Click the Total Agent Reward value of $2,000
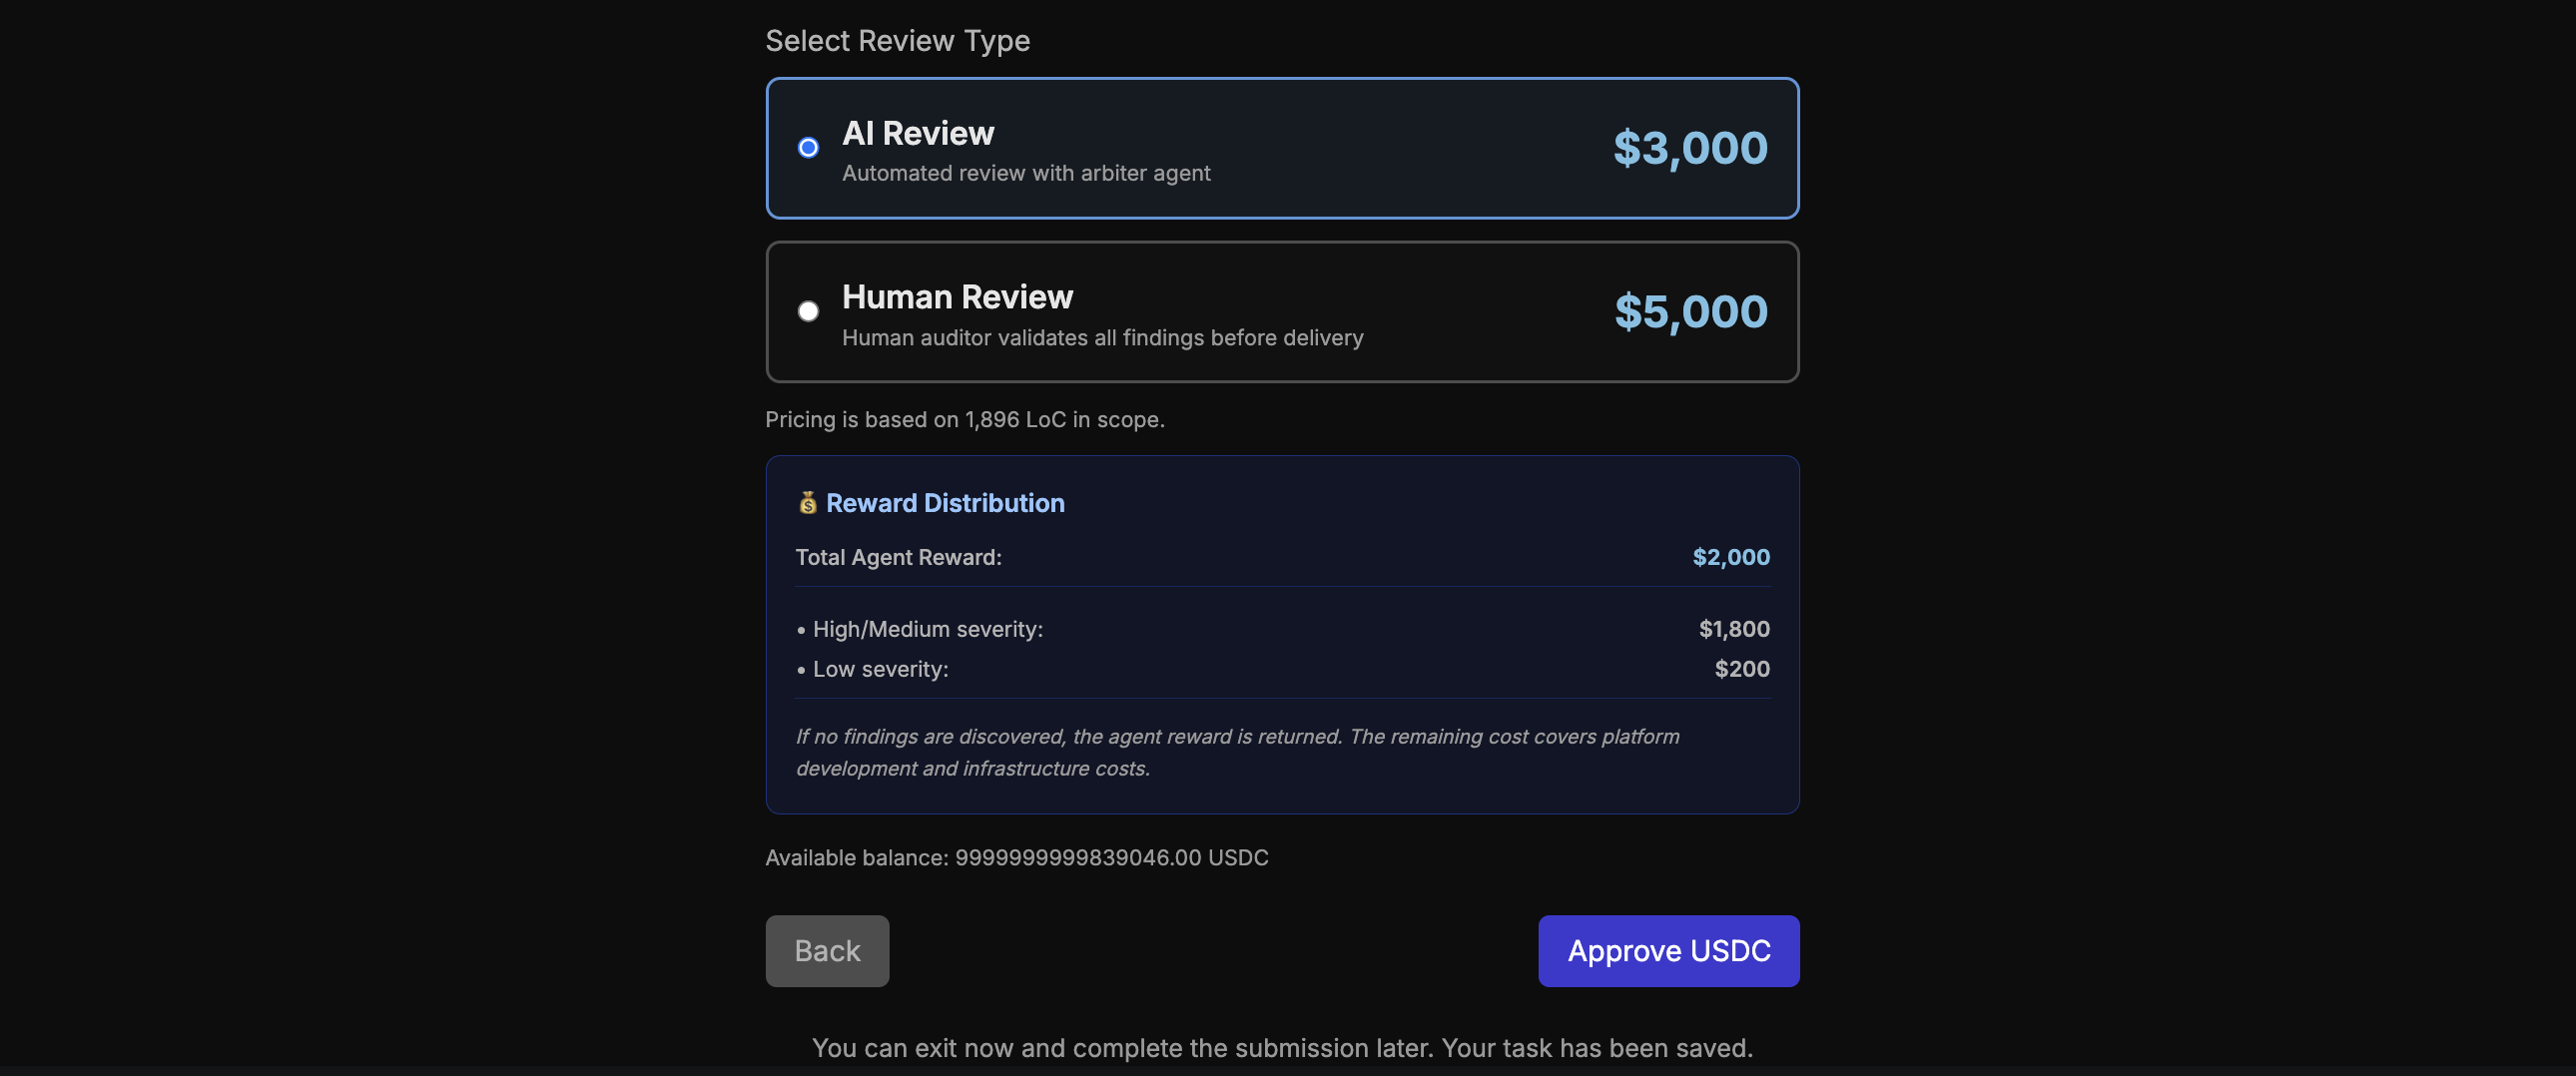Screen dimensions: 2576x1076 (1730, 557)
